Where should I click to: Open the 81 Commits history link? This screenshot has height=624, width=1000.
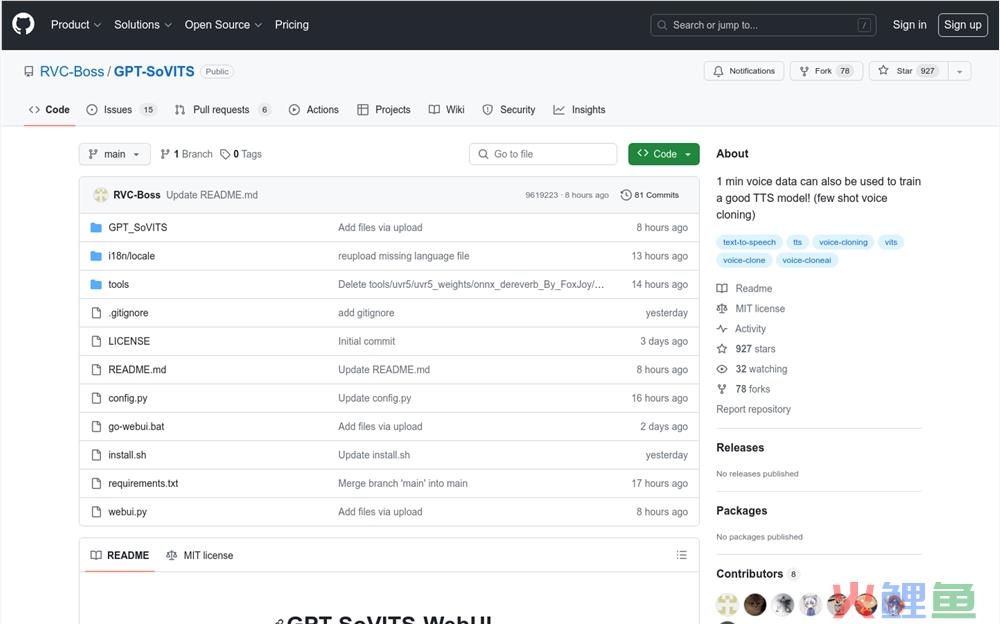click(x=649, y=195)
